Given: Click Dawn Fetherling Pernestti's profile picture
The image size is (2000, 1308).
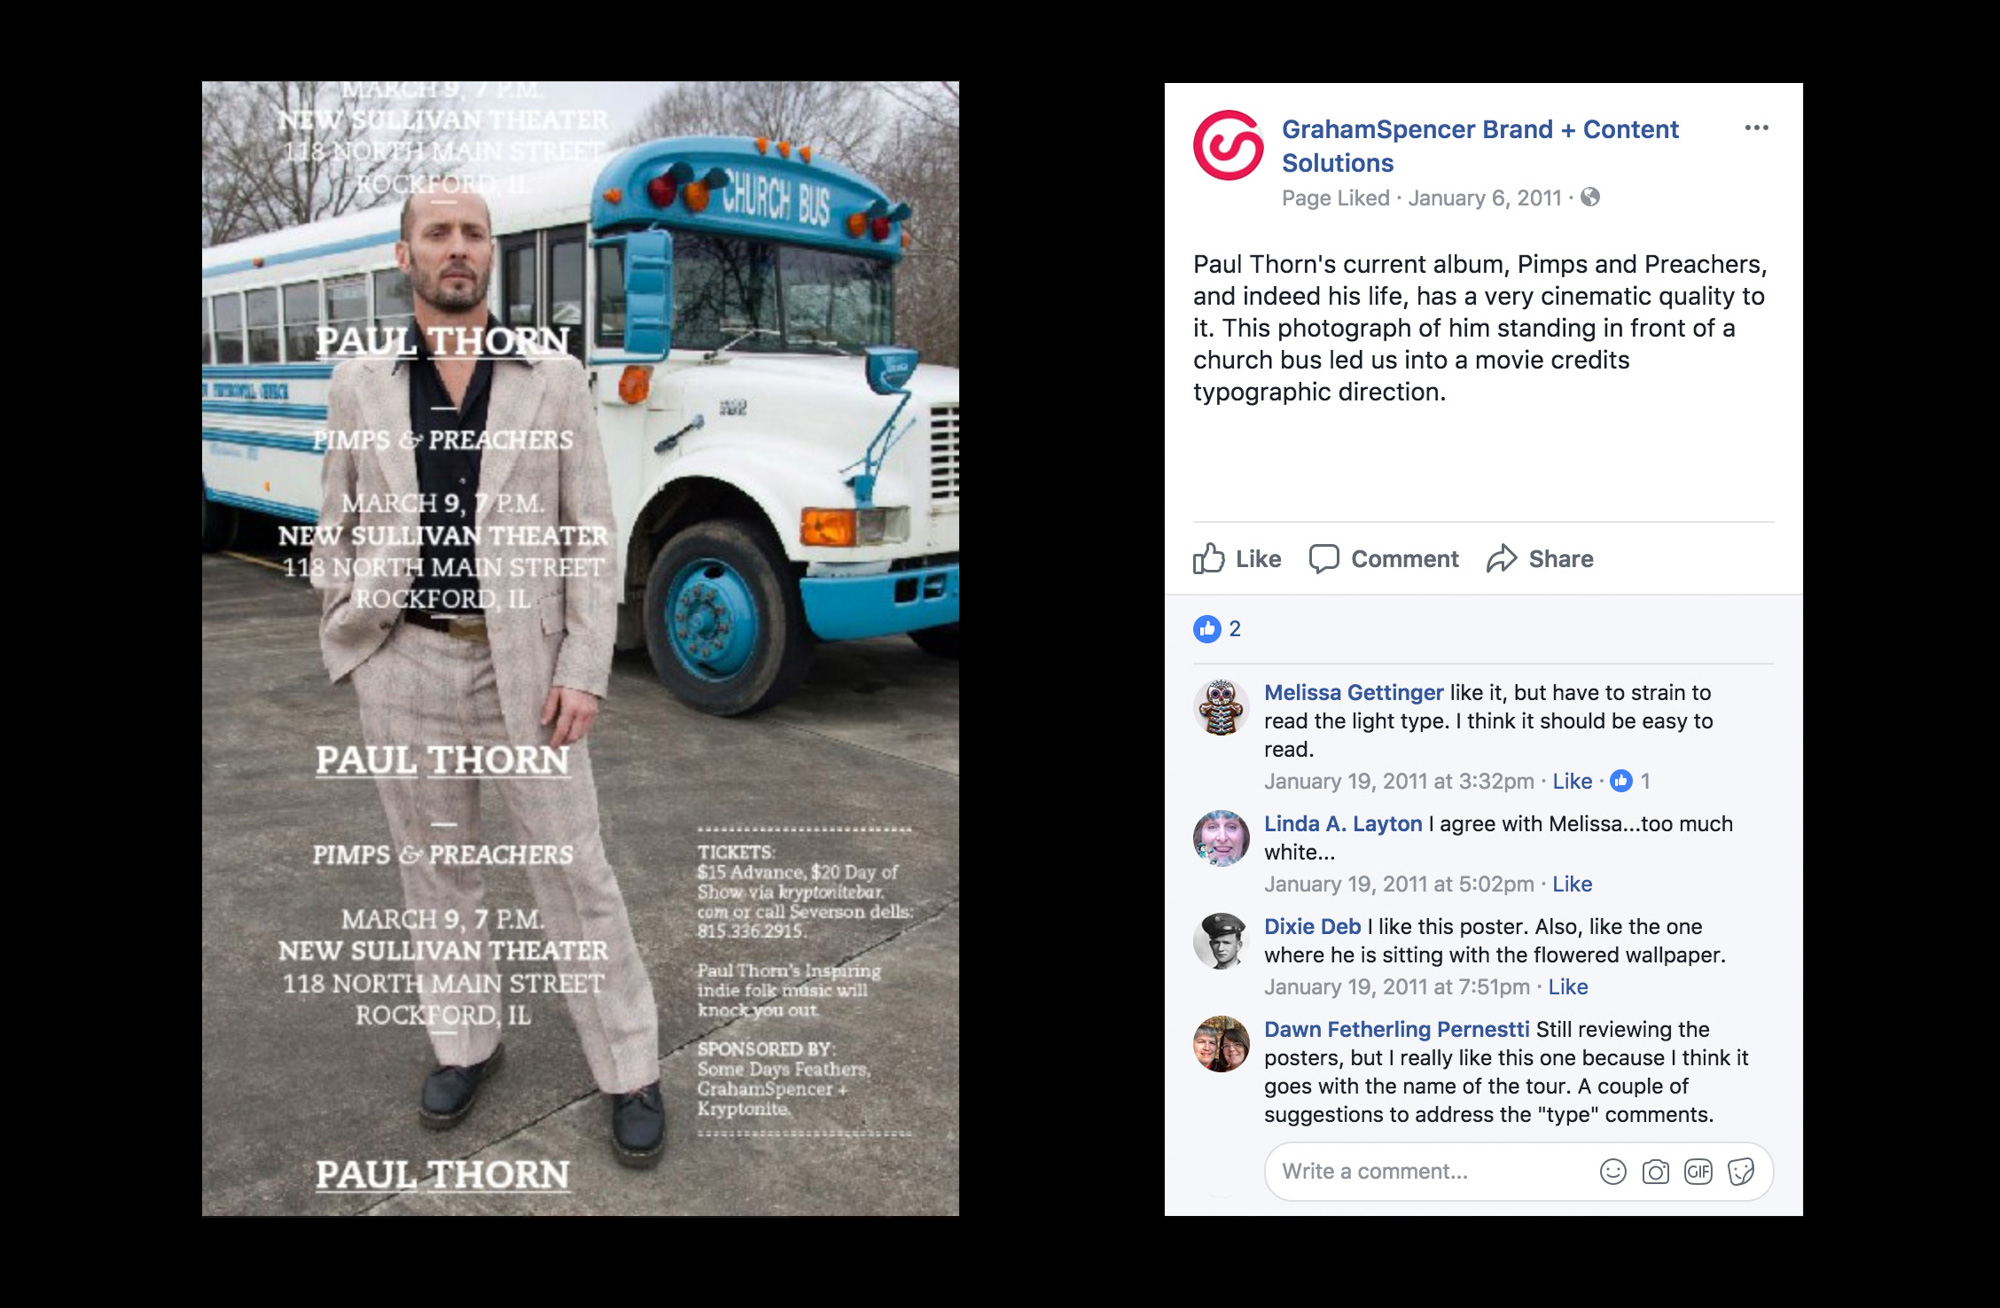Looking at the screenshot, I should point(1221,1044).
